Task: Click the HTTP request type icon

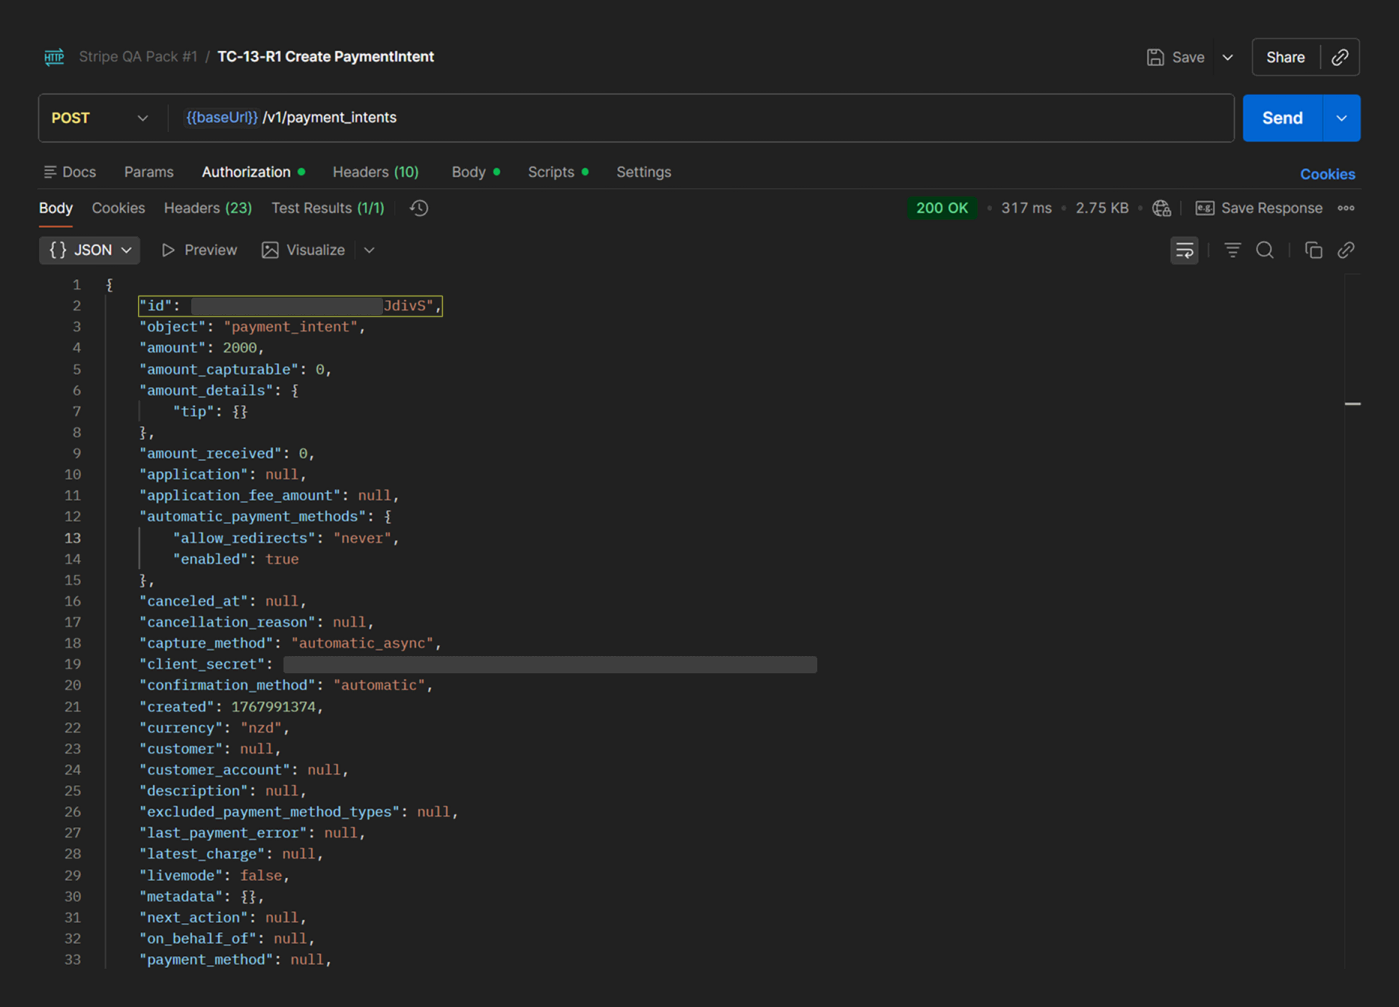Action: click(54, 57)
